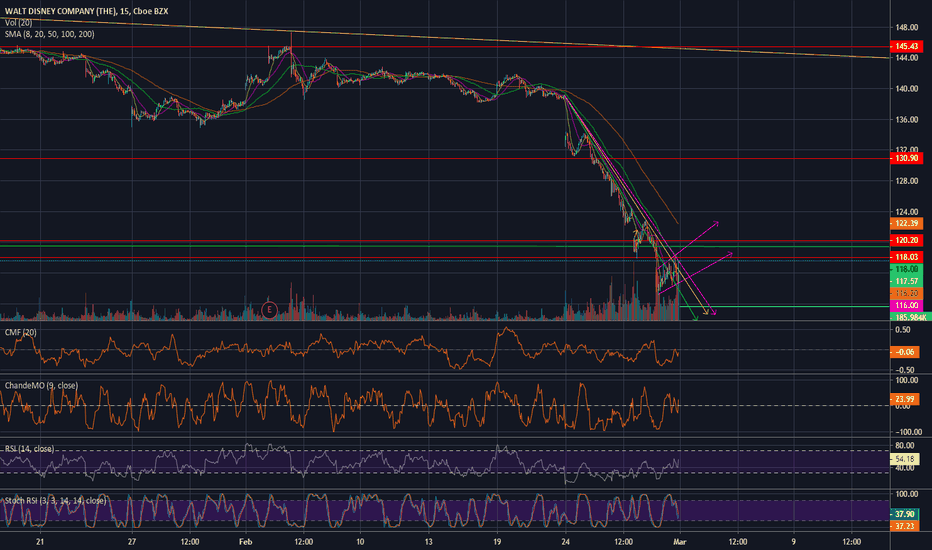Click the Stoch RSI value label 37.90
This screenshot has height=550, width=932.
pyautogui.click(x=905, y=514)
